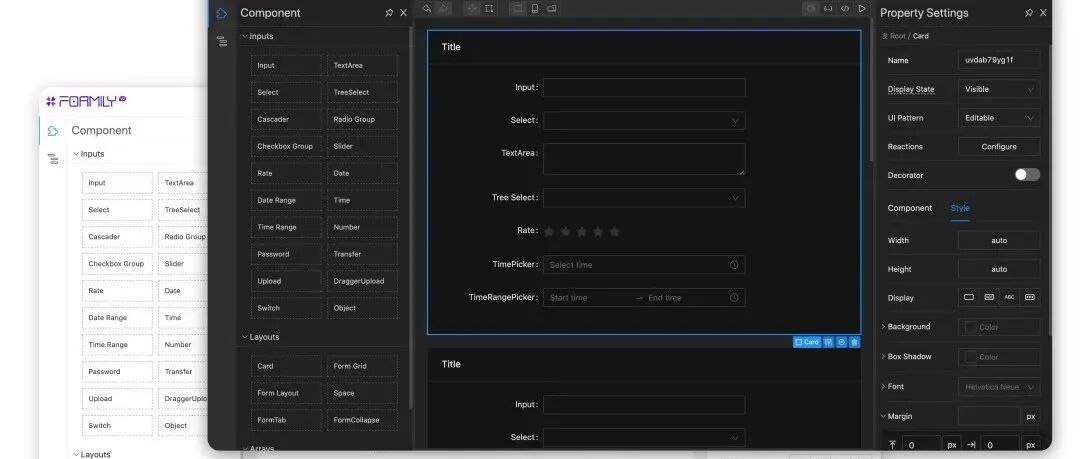This screenshot has width=1080, height=459.
Task: Select FormCollapse layout component
Action: point(362,420)
